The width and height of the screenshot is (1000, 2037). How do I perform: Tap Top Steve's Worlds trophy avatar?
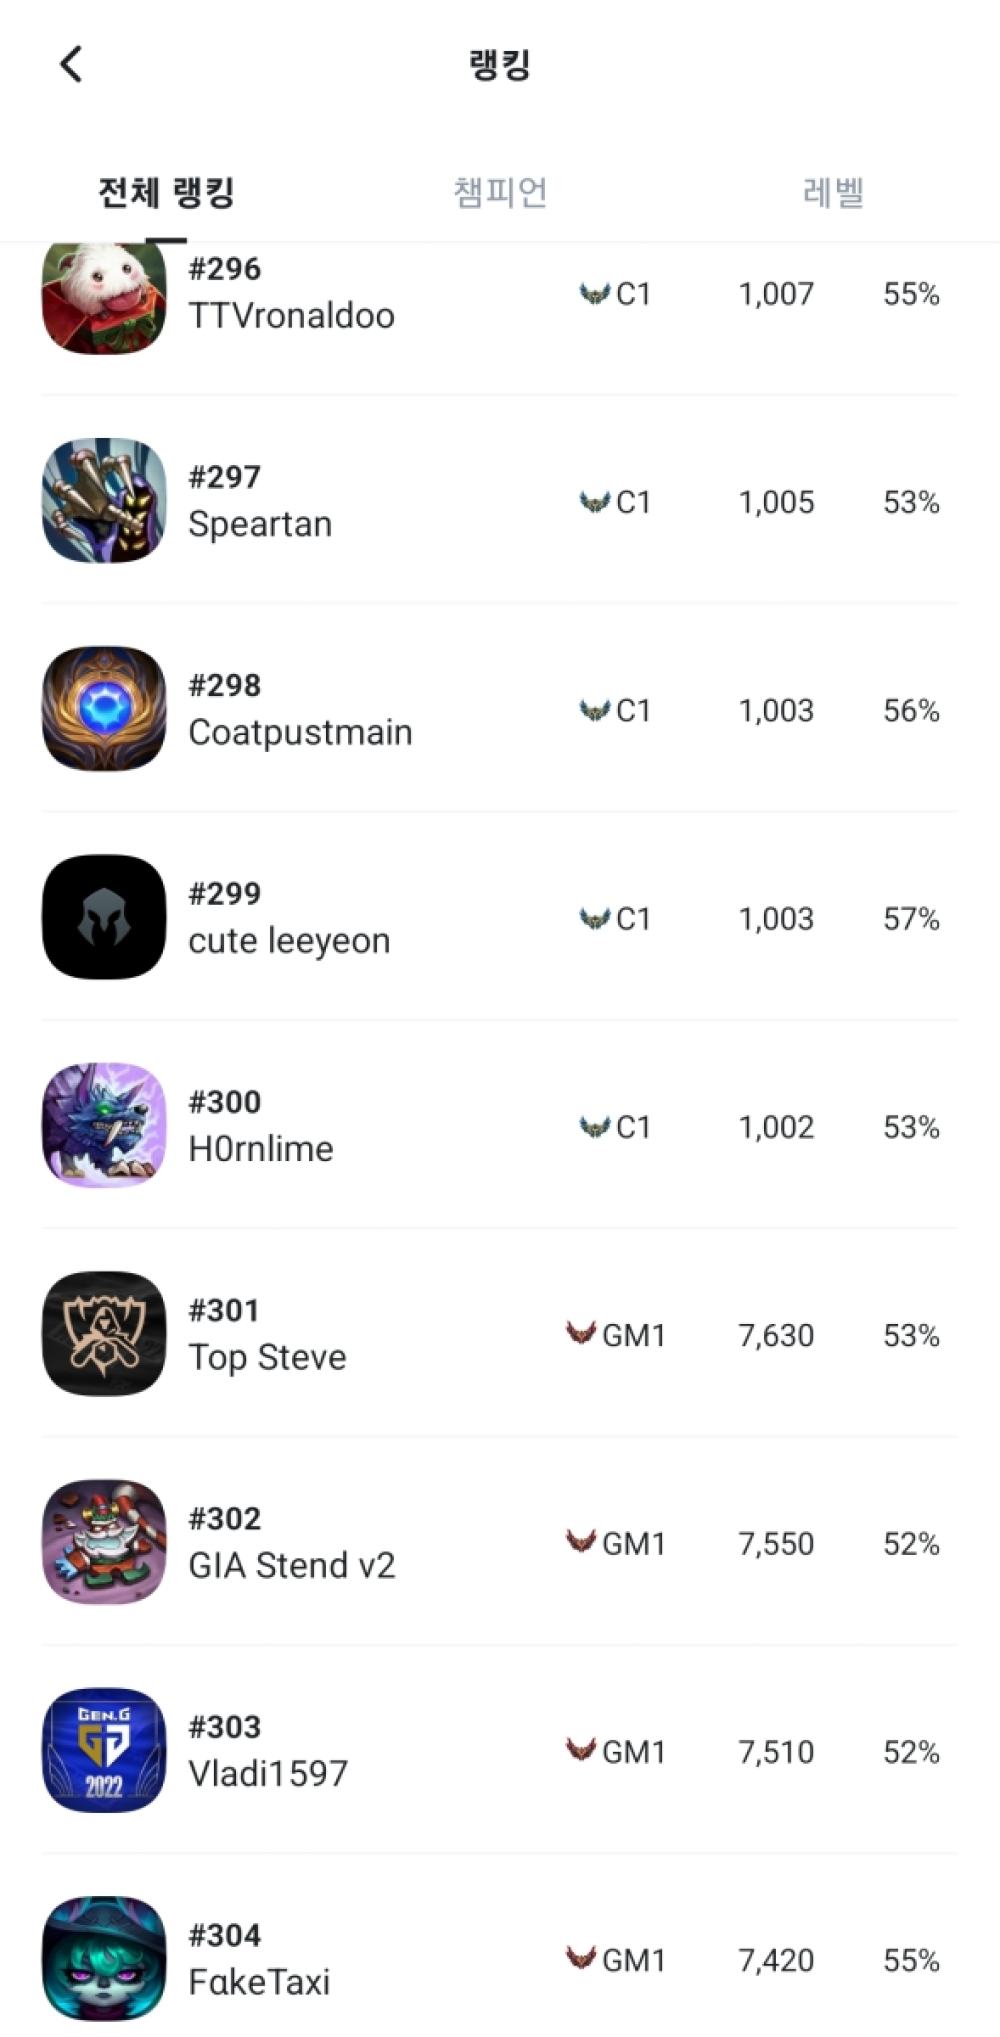click(104, 1333)
